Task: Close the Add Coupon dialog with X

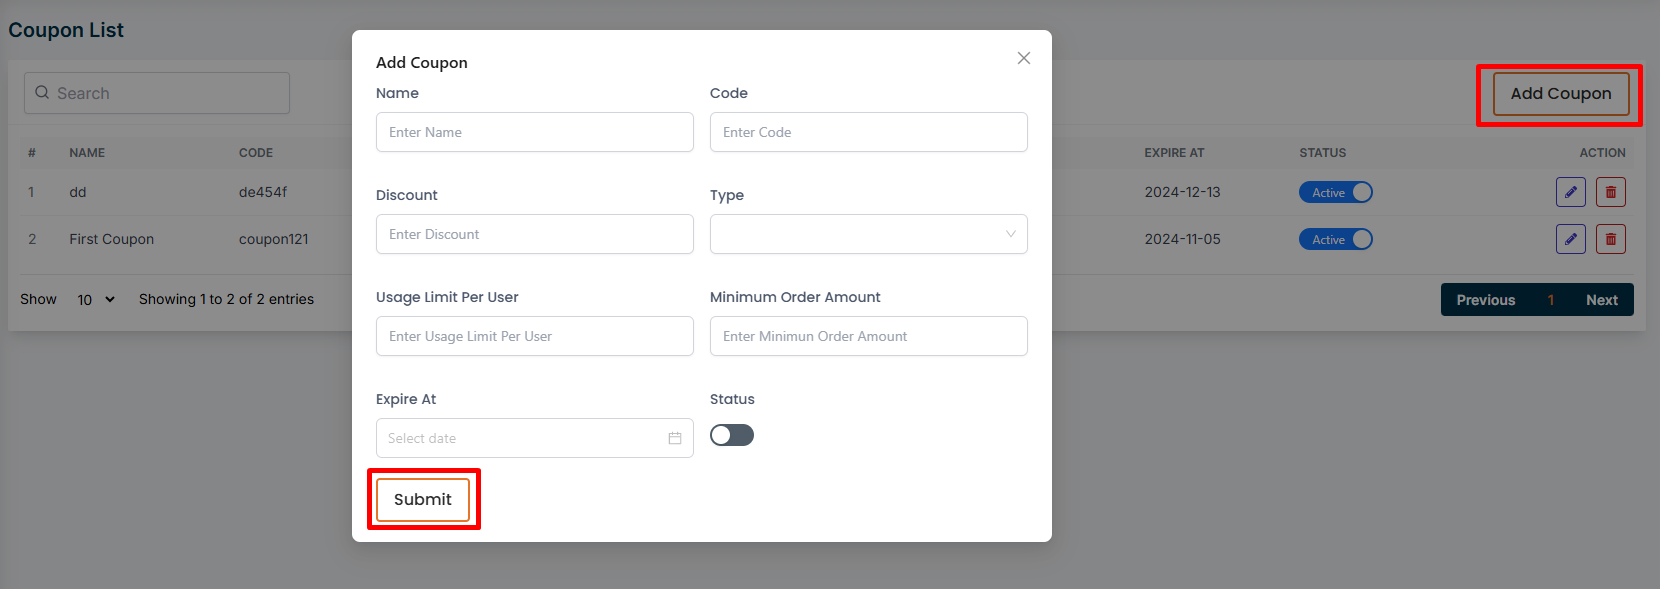Action: click(x=1023, y=58)
